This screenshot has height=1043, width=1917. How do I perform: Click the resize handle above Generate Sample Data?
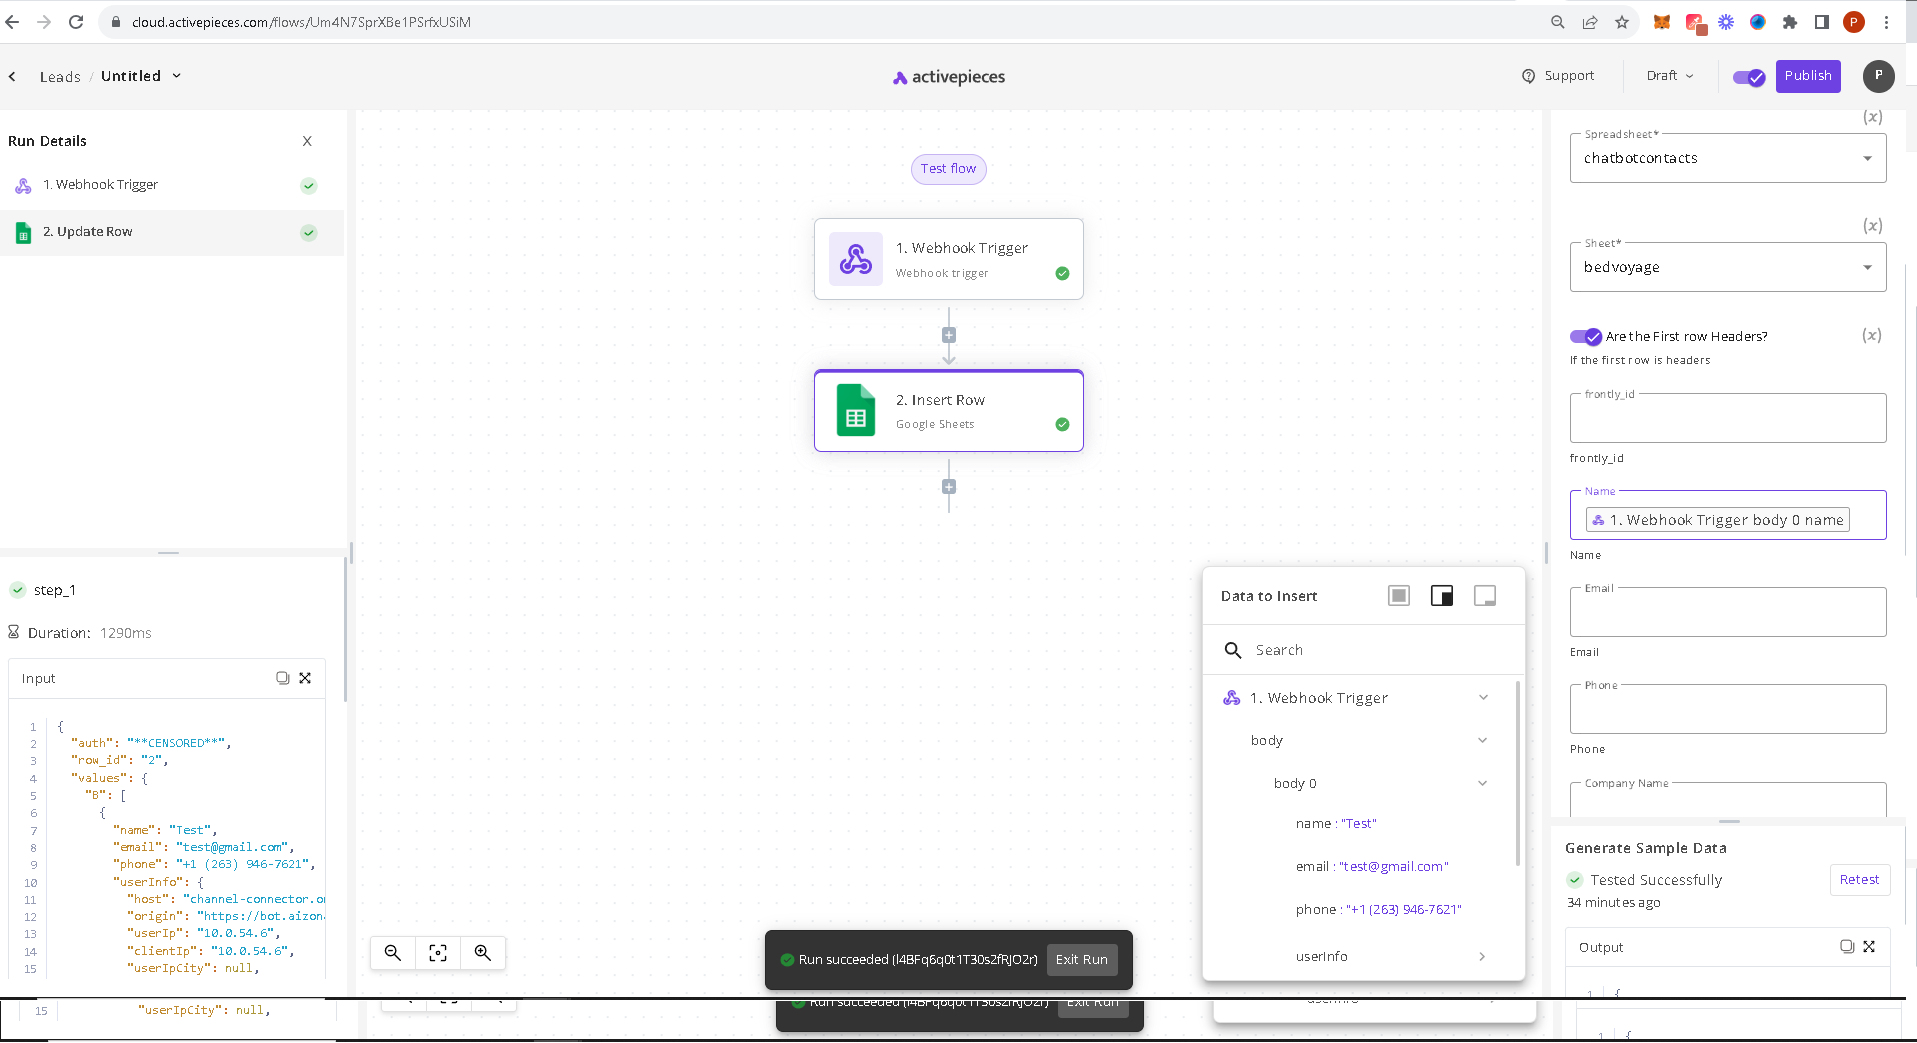pyautogui.click(x=1730, y=821)
